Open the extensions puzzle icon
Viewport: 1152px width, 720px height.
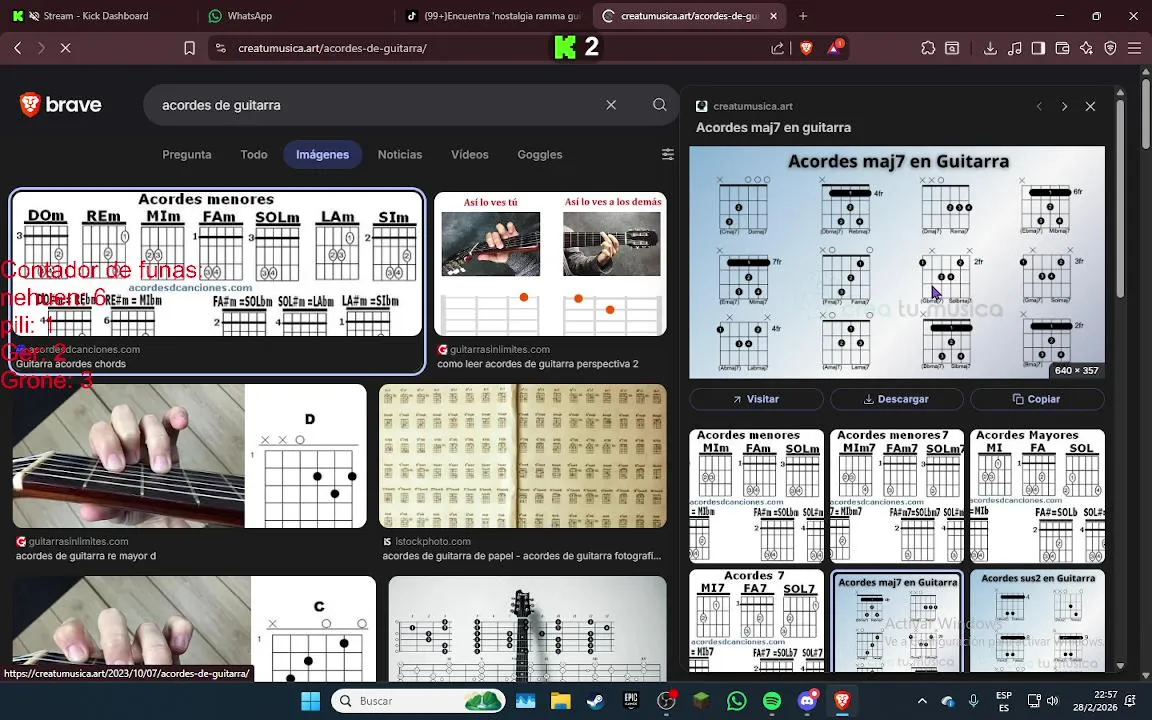tap(928, 48)
